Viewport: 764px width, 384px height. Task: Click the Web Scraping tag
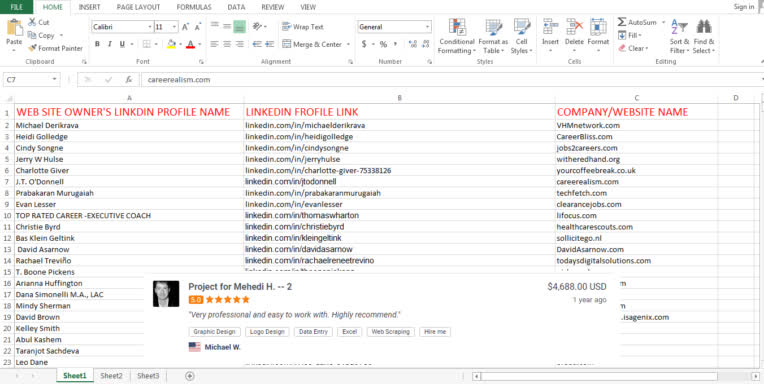click(391, 332)
